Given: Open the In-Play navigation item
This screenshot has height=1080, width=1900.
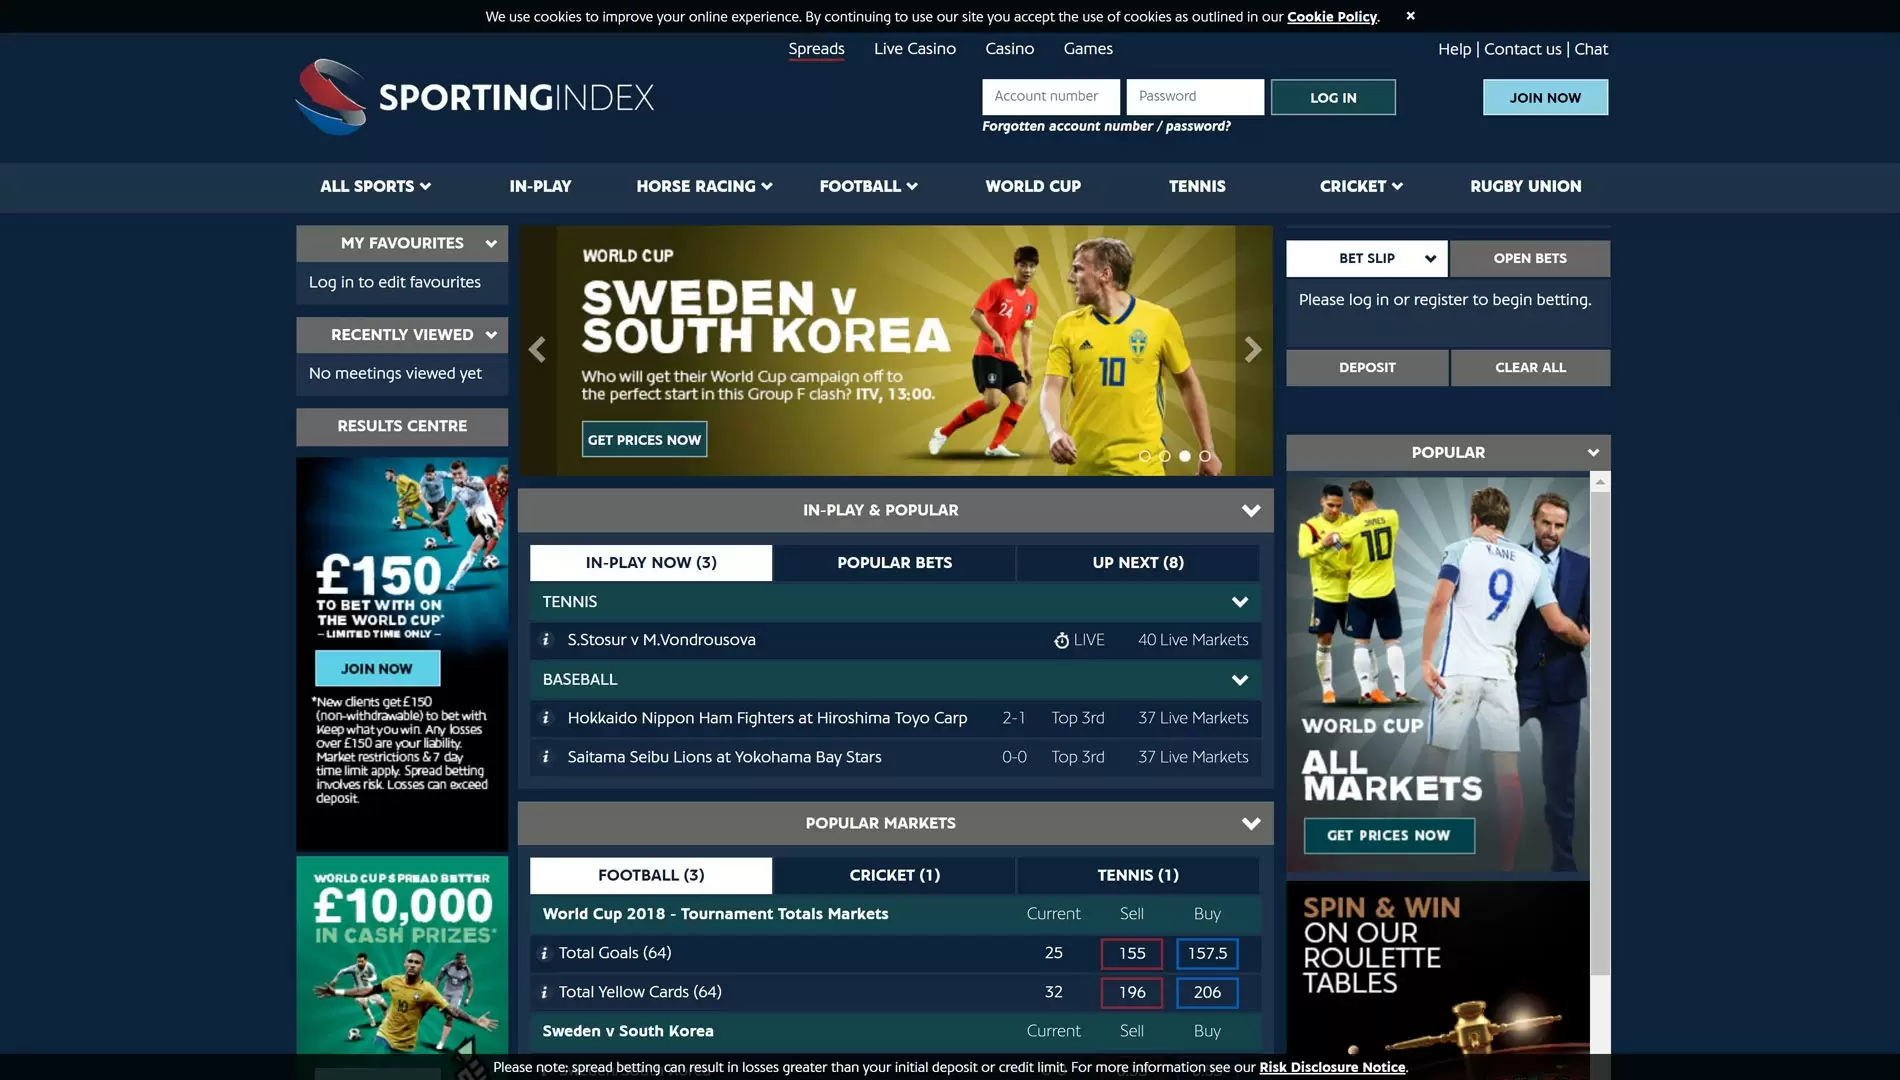Looking at the screenshot, I should click(x=540, y=186).
